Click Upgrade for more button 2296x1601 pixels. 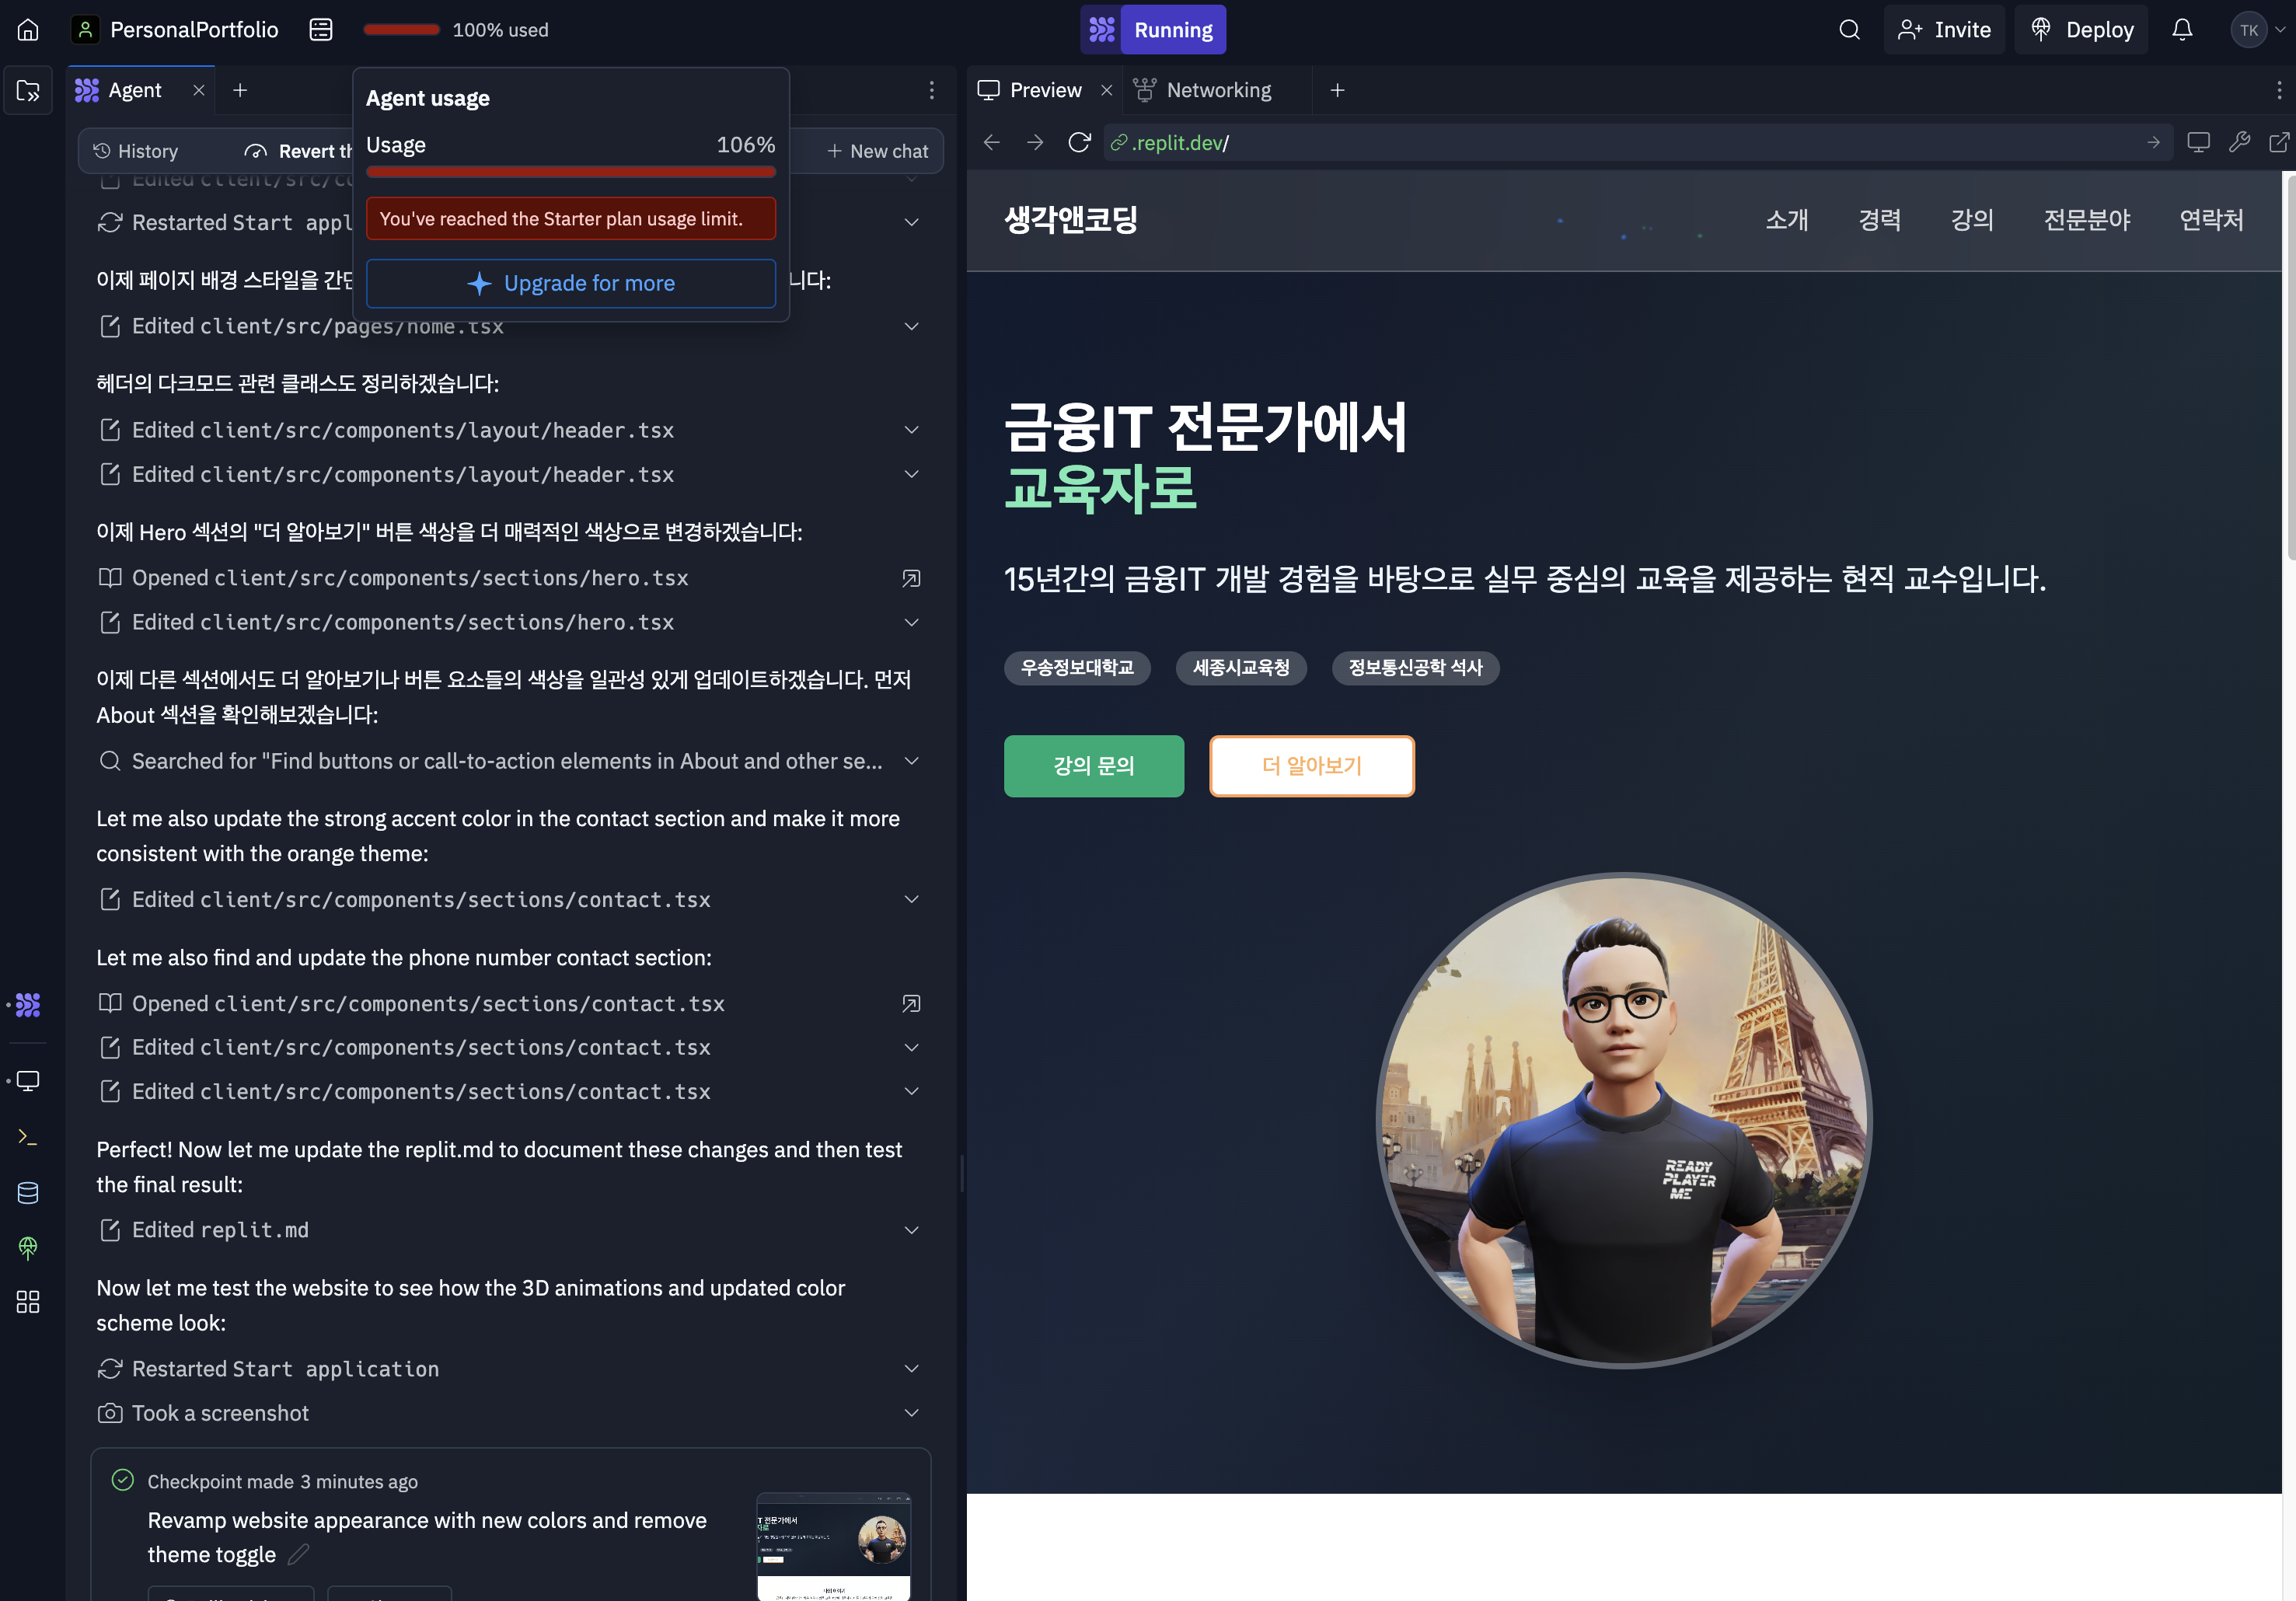pyautogui.click(x=571, y=283)
